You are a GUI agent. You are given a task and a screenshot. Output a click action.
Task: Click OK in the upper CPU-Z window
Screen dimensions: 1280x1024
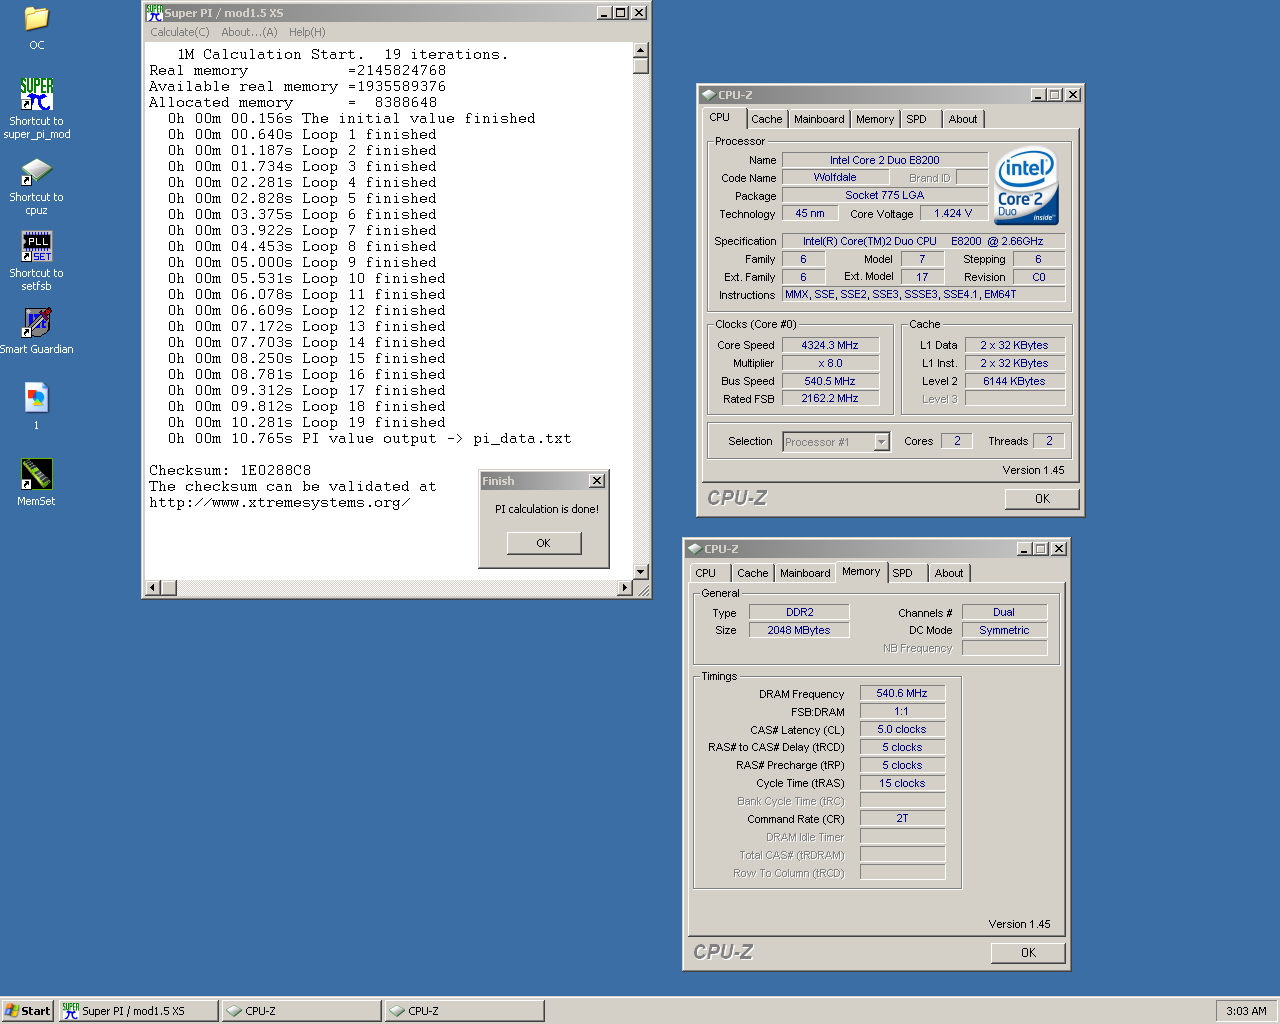coord(1042,499)
